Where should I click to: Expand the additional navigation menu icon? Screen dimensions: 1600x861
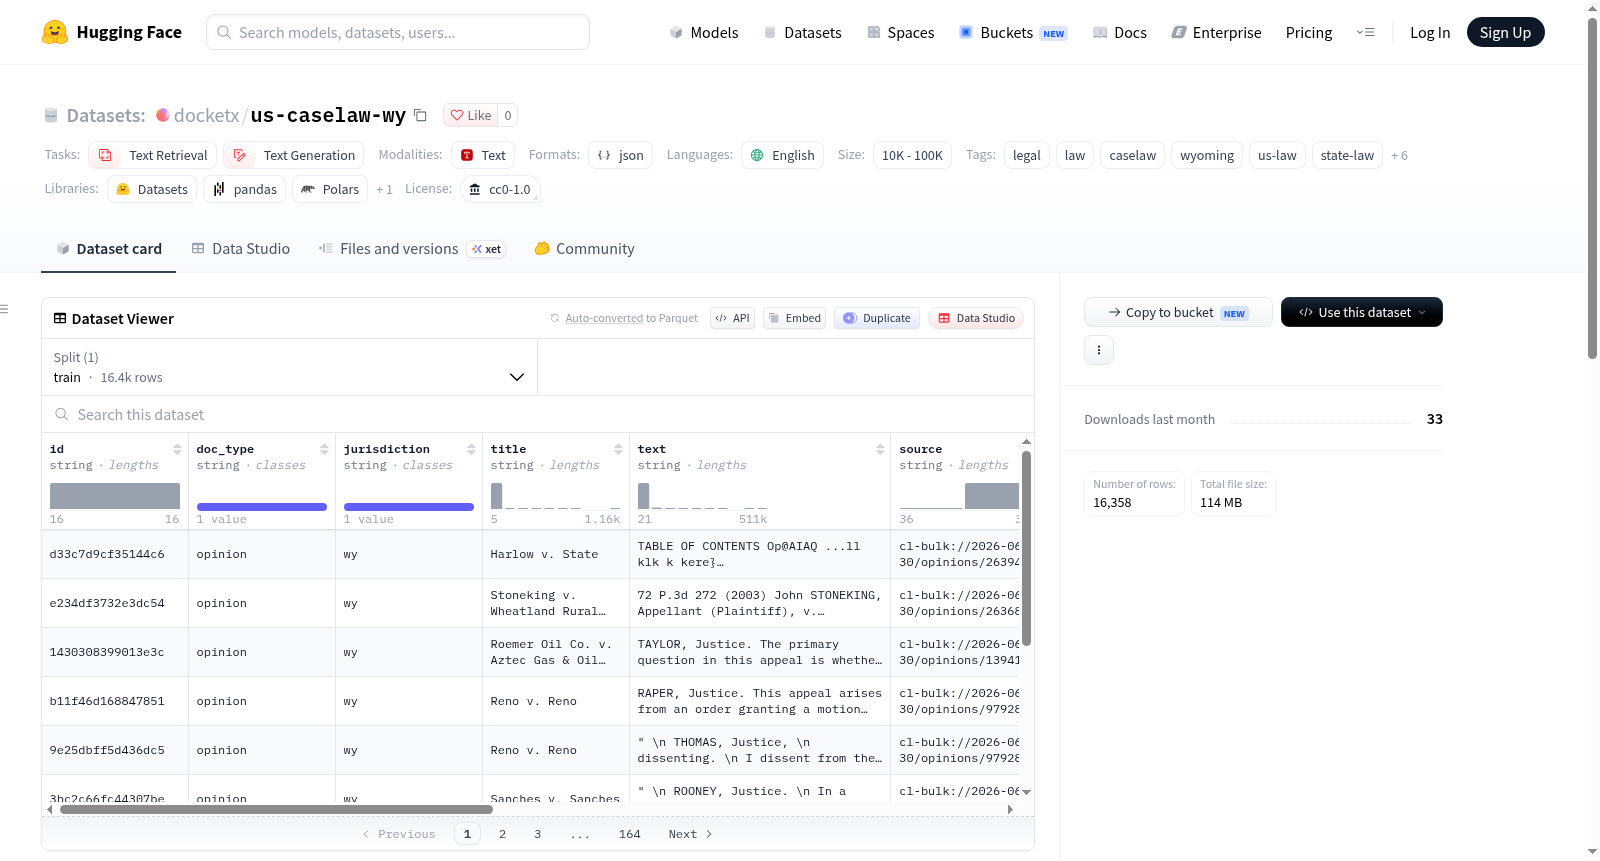[x=1365, y=32]
